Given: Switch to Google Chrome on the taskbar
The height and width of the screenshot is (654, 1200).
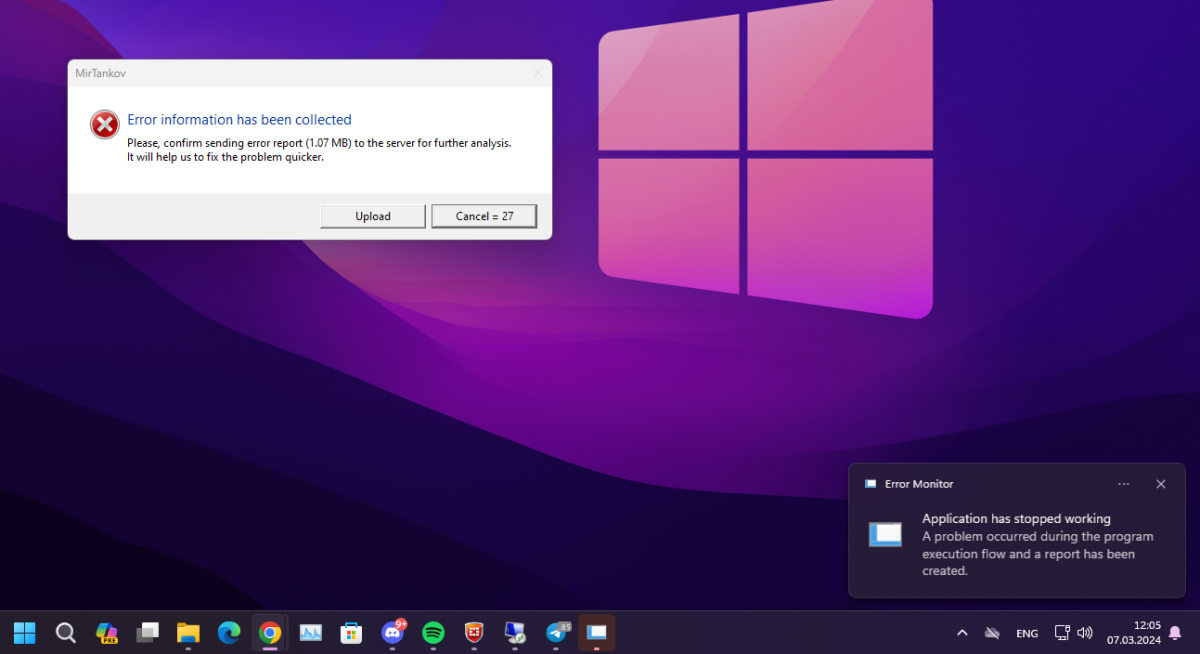Looking at the screenshot, I should point(269,632).
